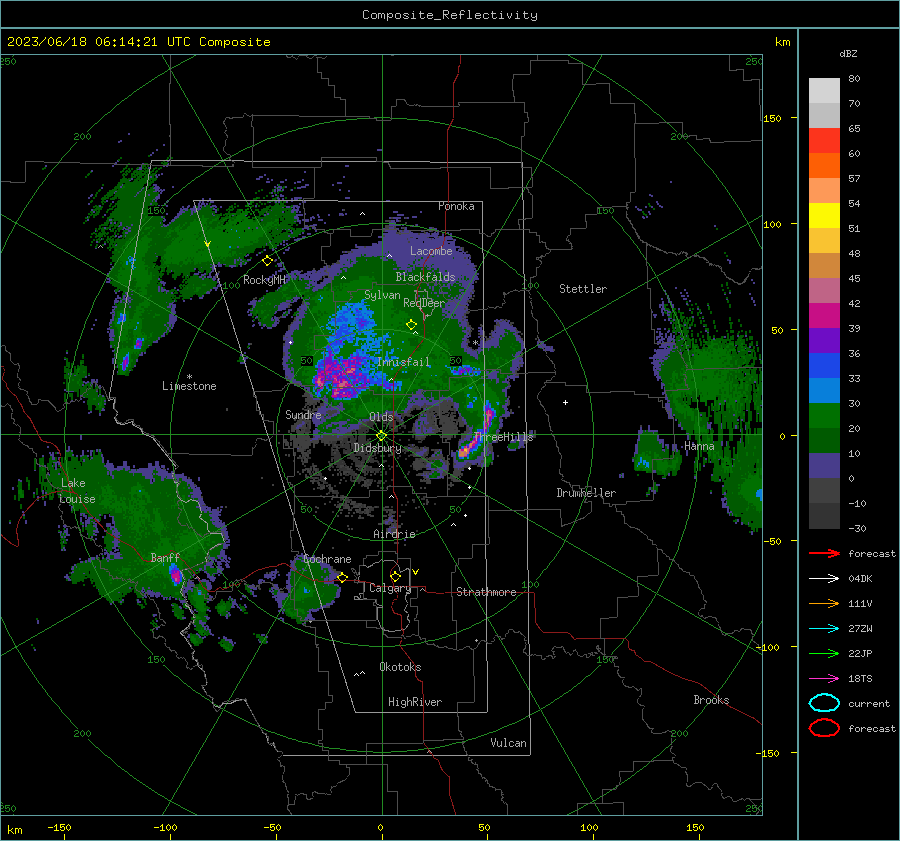
Task: Click the Hanna town label
Action: point(699,446)
